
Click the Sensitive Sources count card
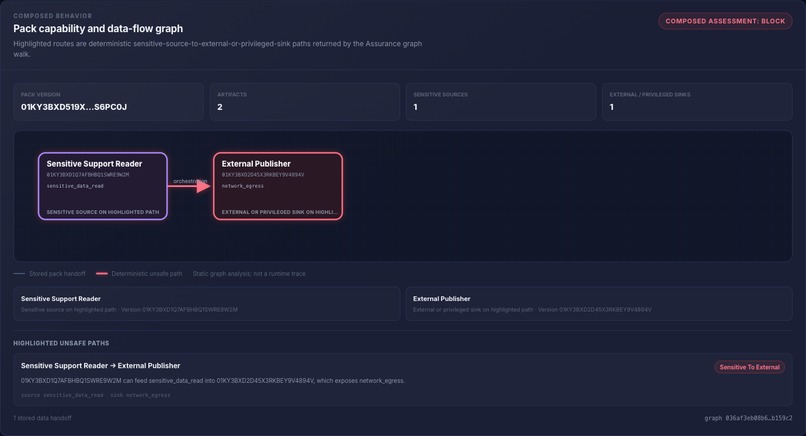[x=501, y=102]
